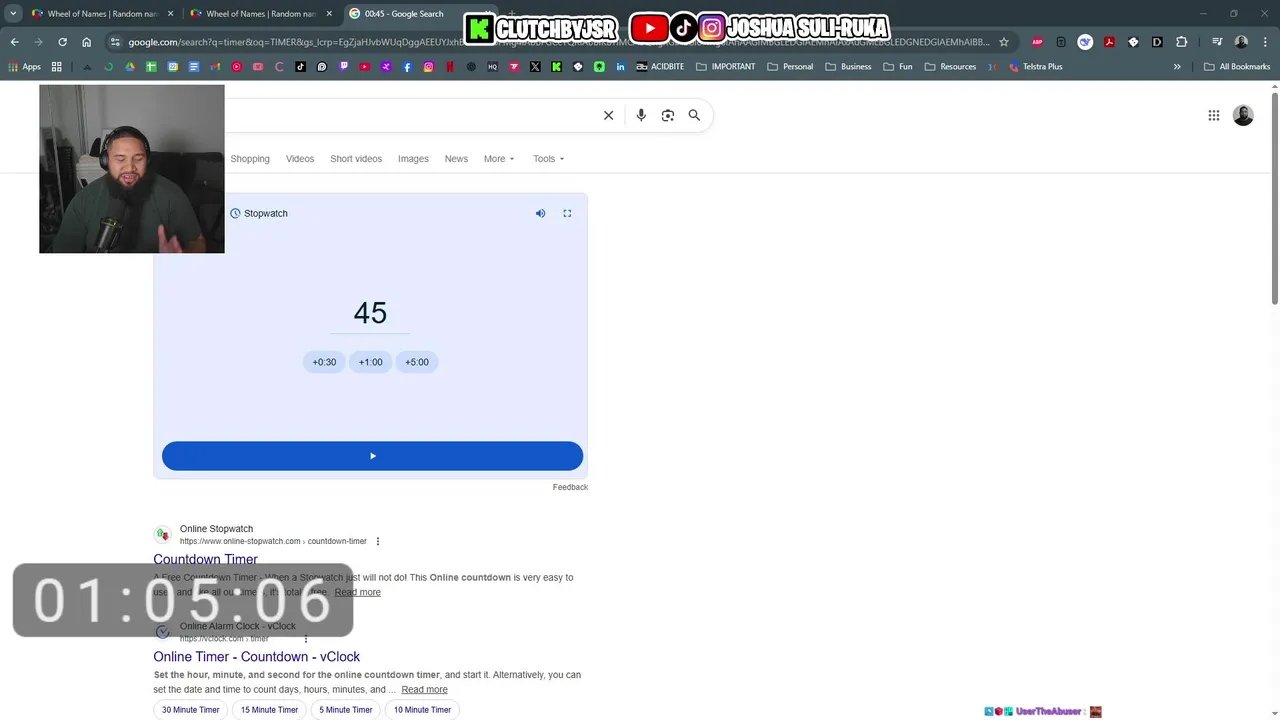The height and width of the screenshot is (720, 1280).
Task: Open more options for vClock result
Action: click(306, 639)
